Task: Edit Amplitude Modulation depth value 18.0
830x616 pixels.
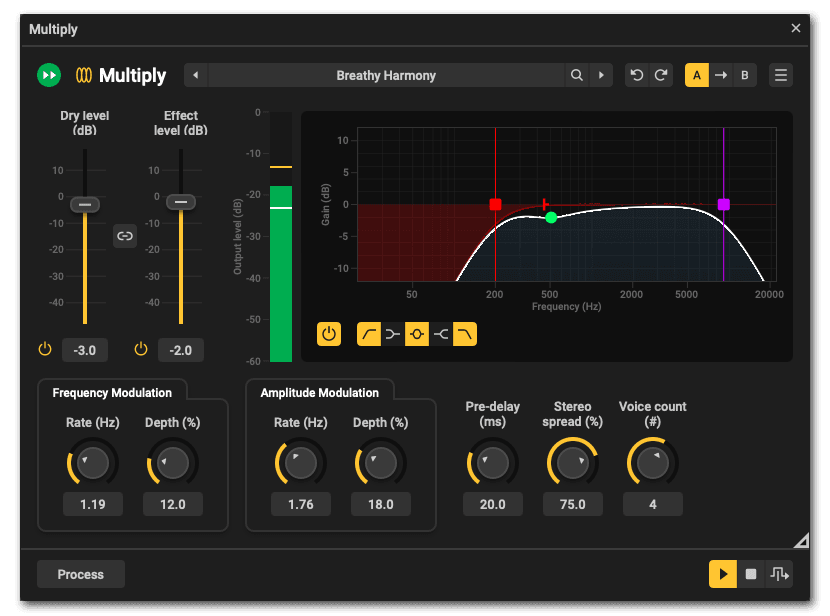Action: tap(381, 504)
